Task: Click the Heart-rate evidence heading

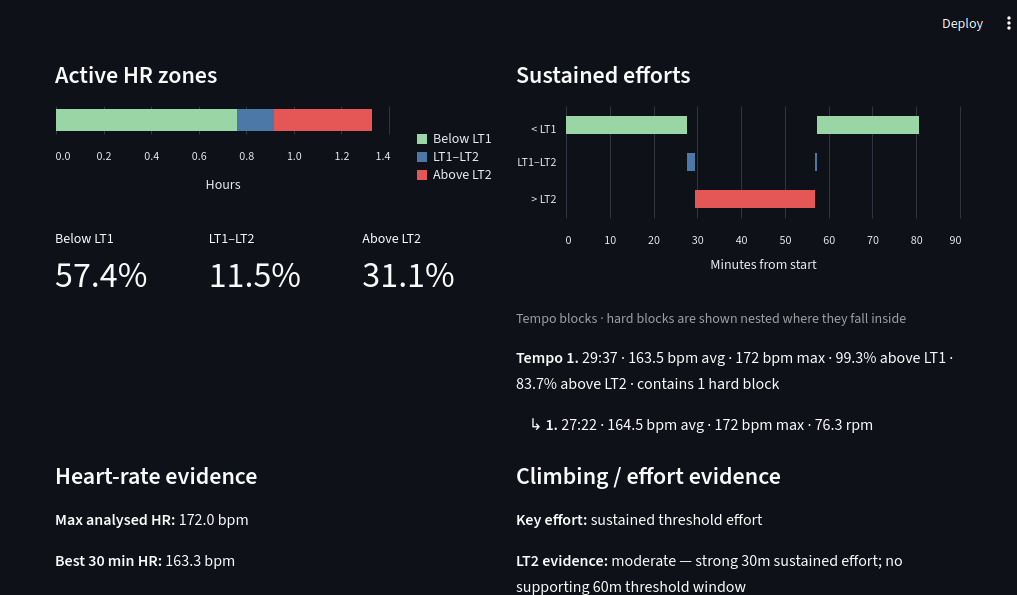Action: click(156, 476)
